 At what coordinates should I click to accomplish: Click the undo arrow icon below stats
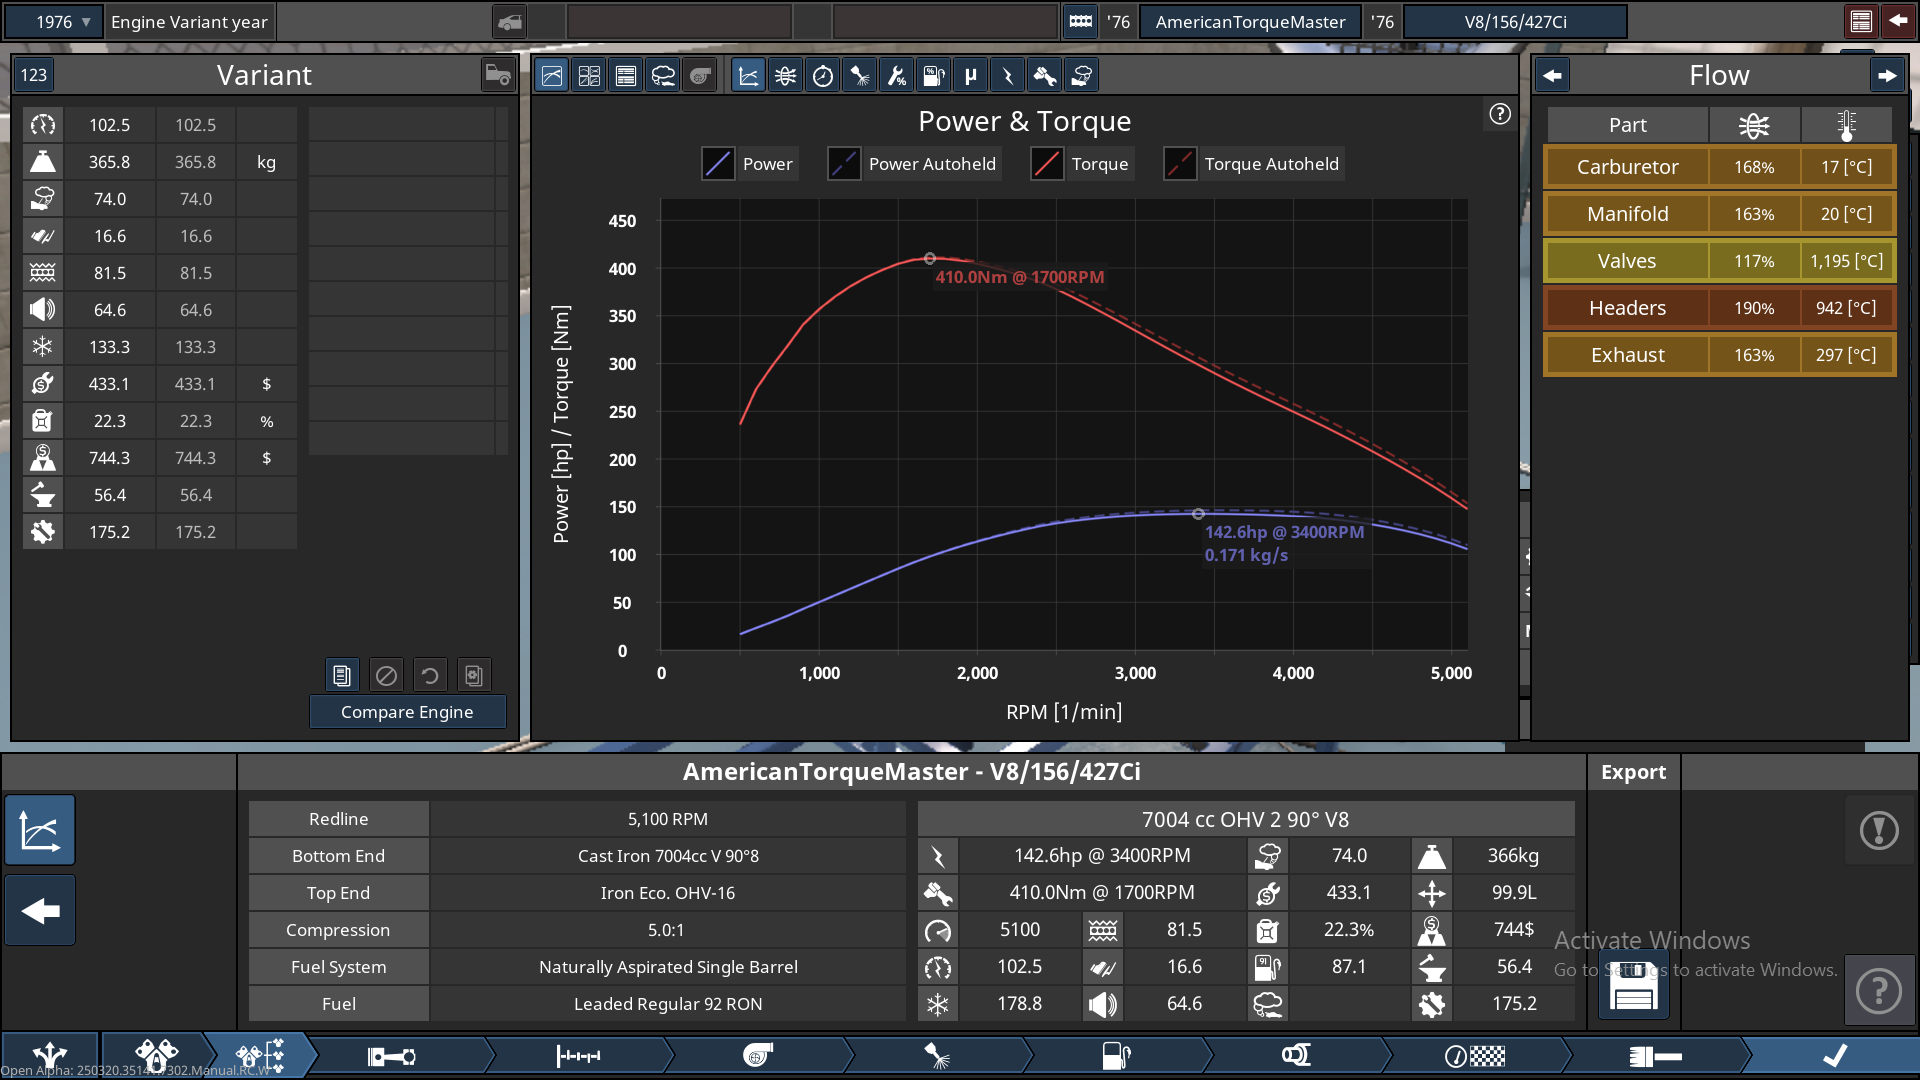(430, 676)
